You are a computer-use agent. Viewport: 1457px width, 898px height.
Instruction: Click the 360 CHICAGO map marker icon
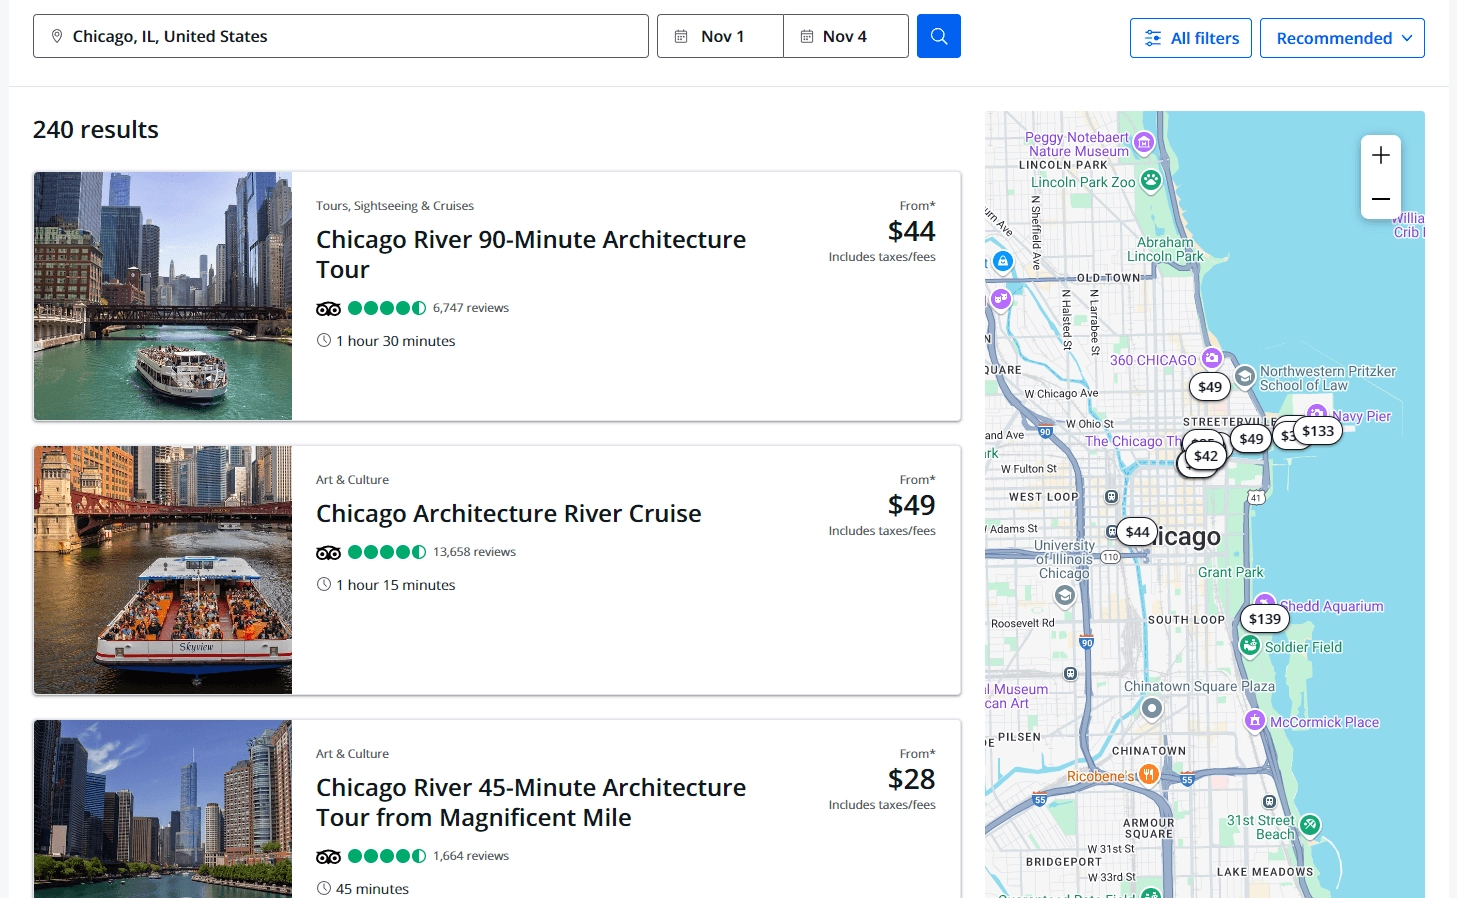pyautogui.click(x=1212, y=358)
